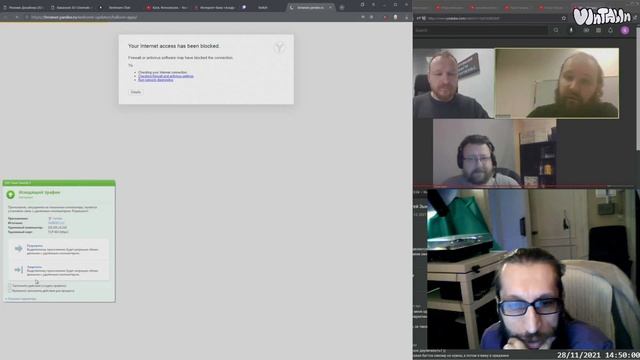640x360 pixels.
Task: Open the YouTube notifications bell
Action: point(610,30)
